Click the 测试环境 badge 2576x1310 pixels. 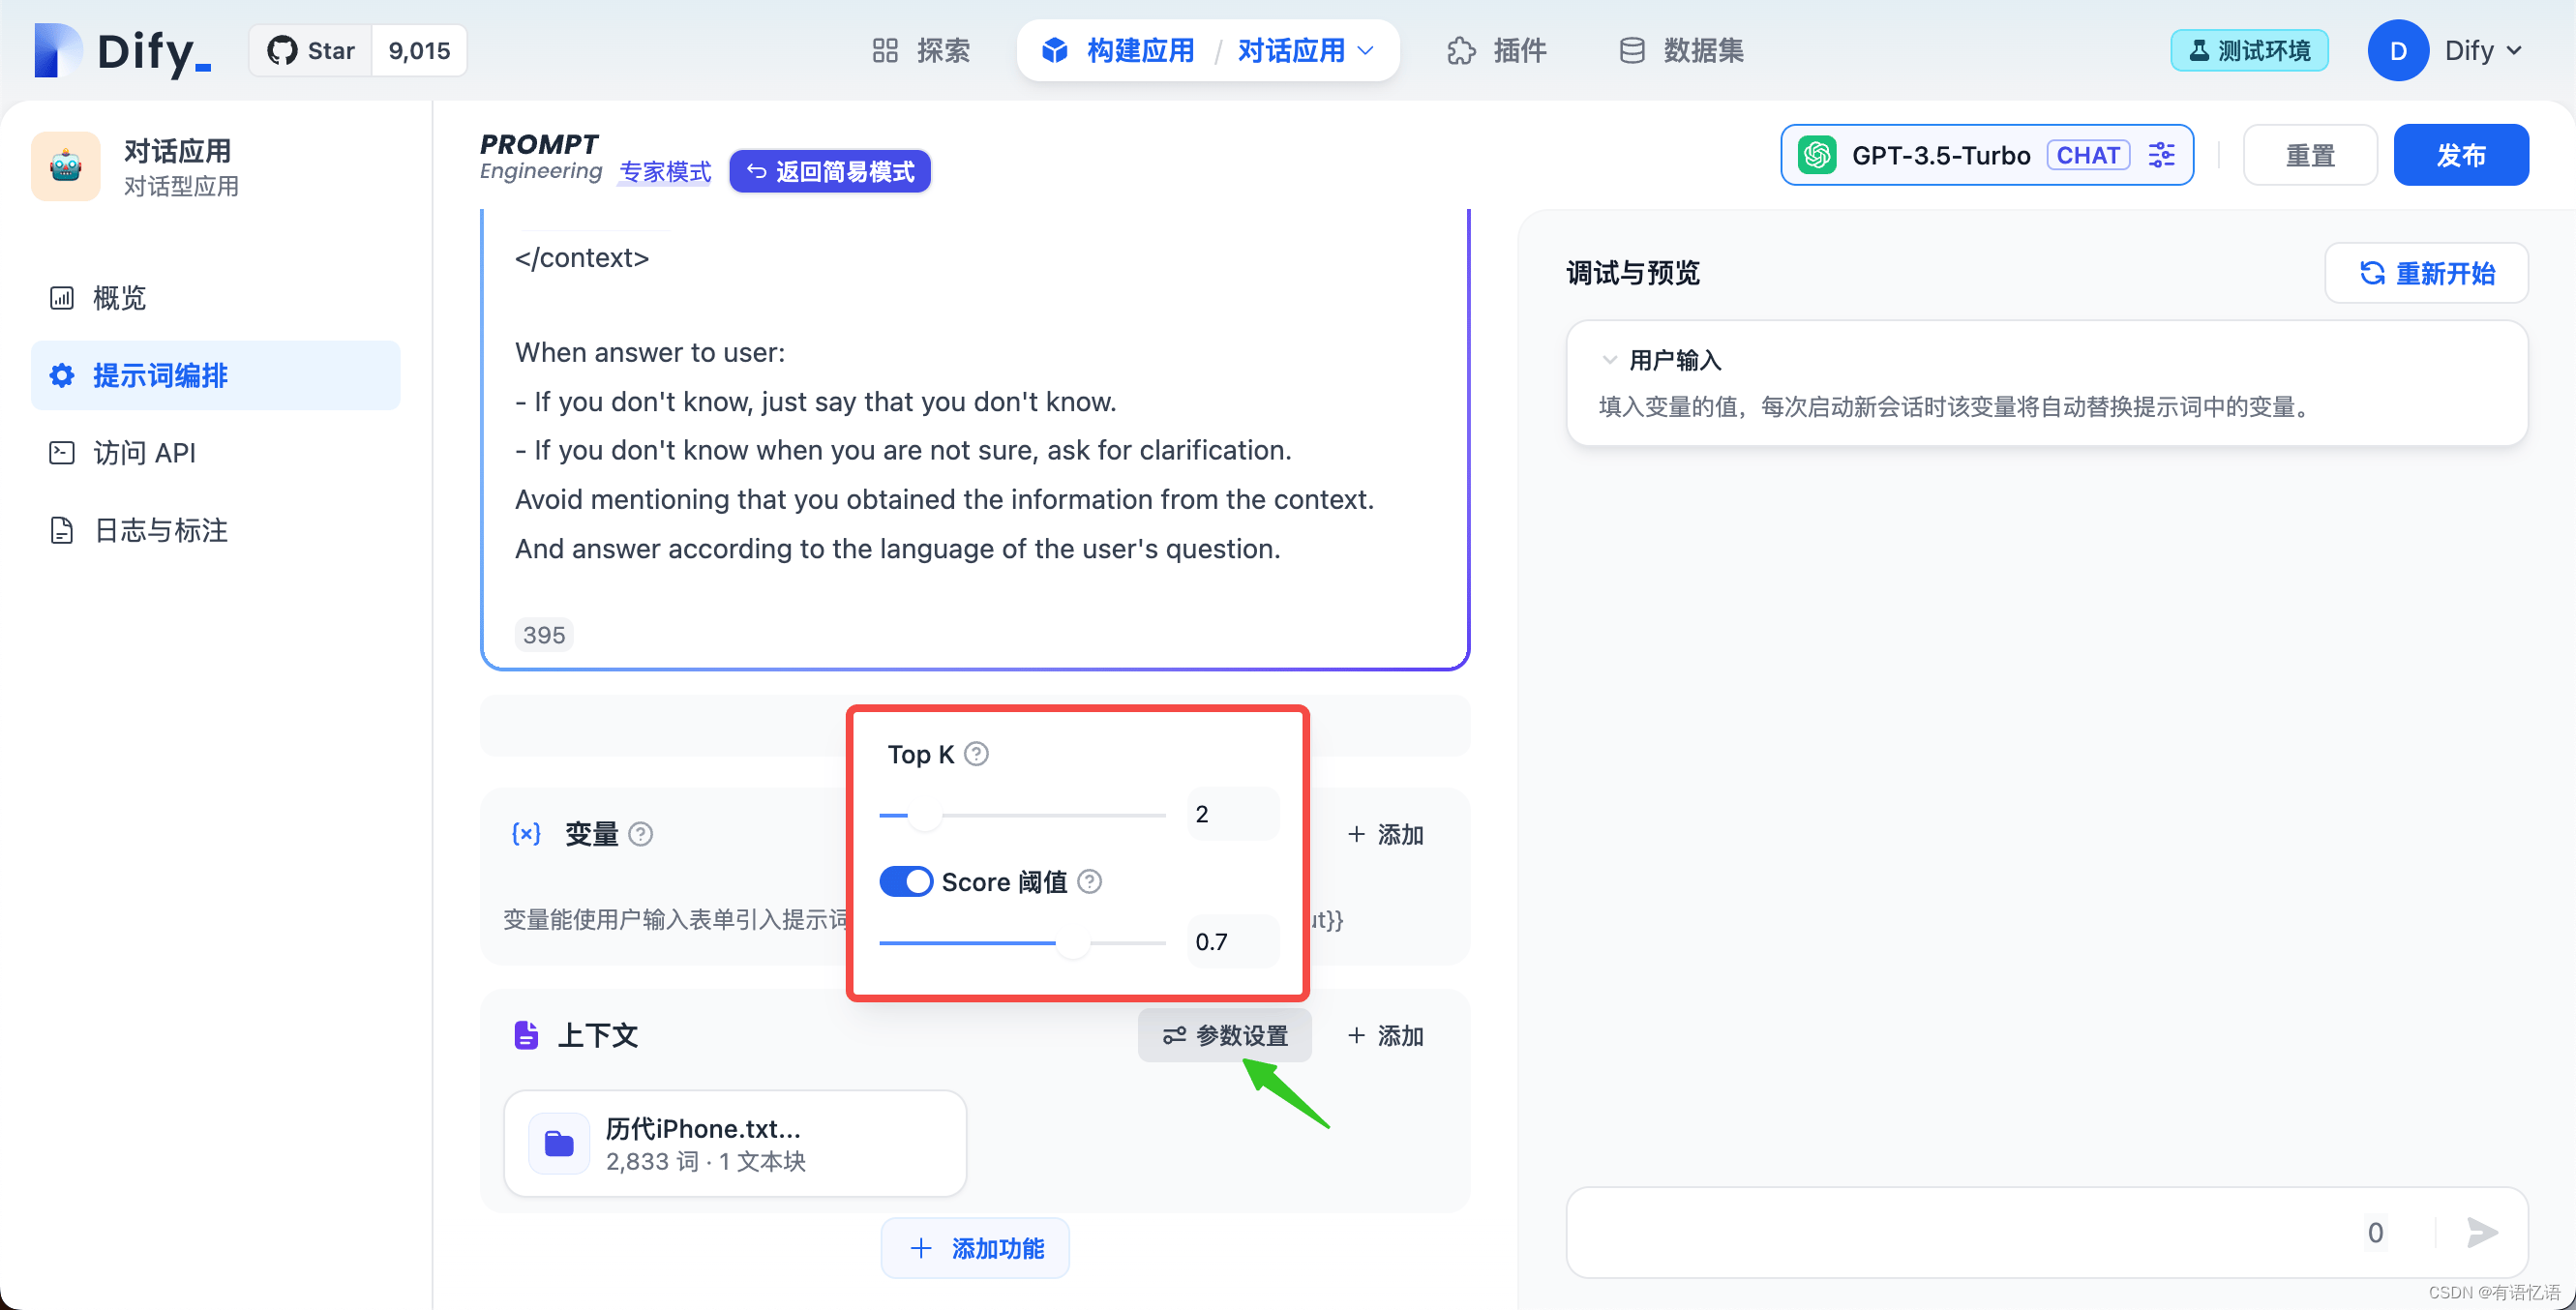click(2249, 50)
